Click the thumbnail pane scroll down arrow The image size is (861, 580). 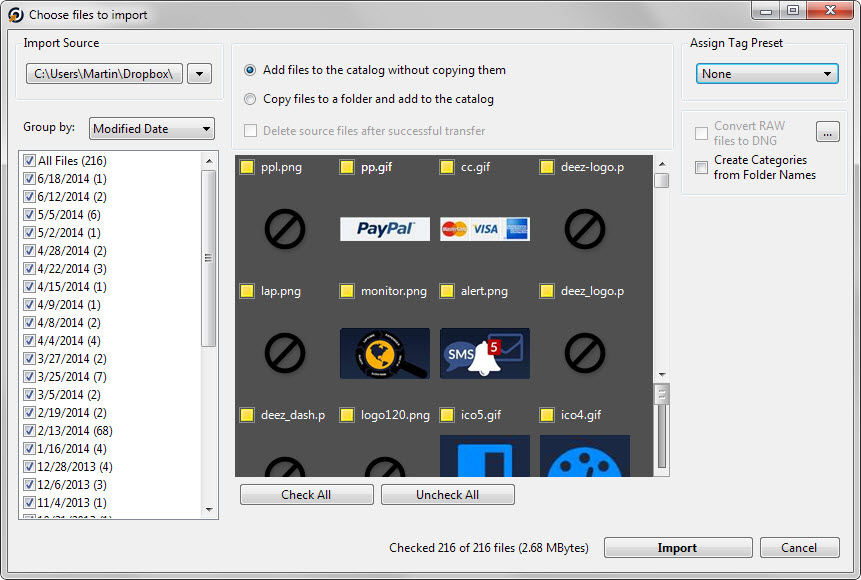pos(662,375)
